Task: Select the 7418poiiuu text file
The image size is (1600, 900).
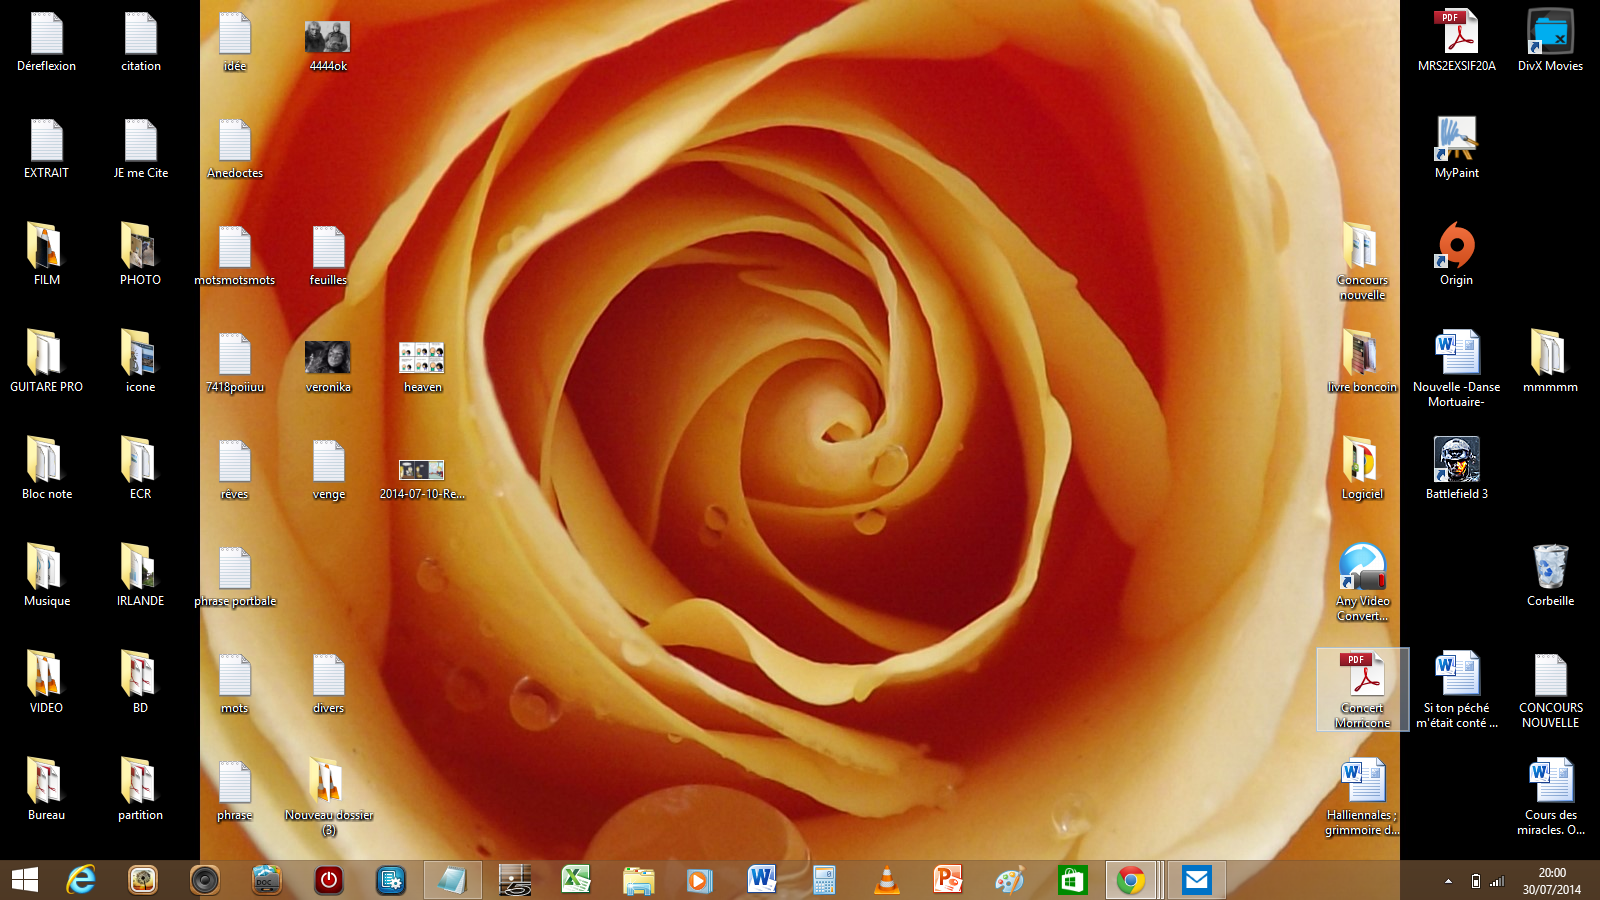Action: [235, 362]
